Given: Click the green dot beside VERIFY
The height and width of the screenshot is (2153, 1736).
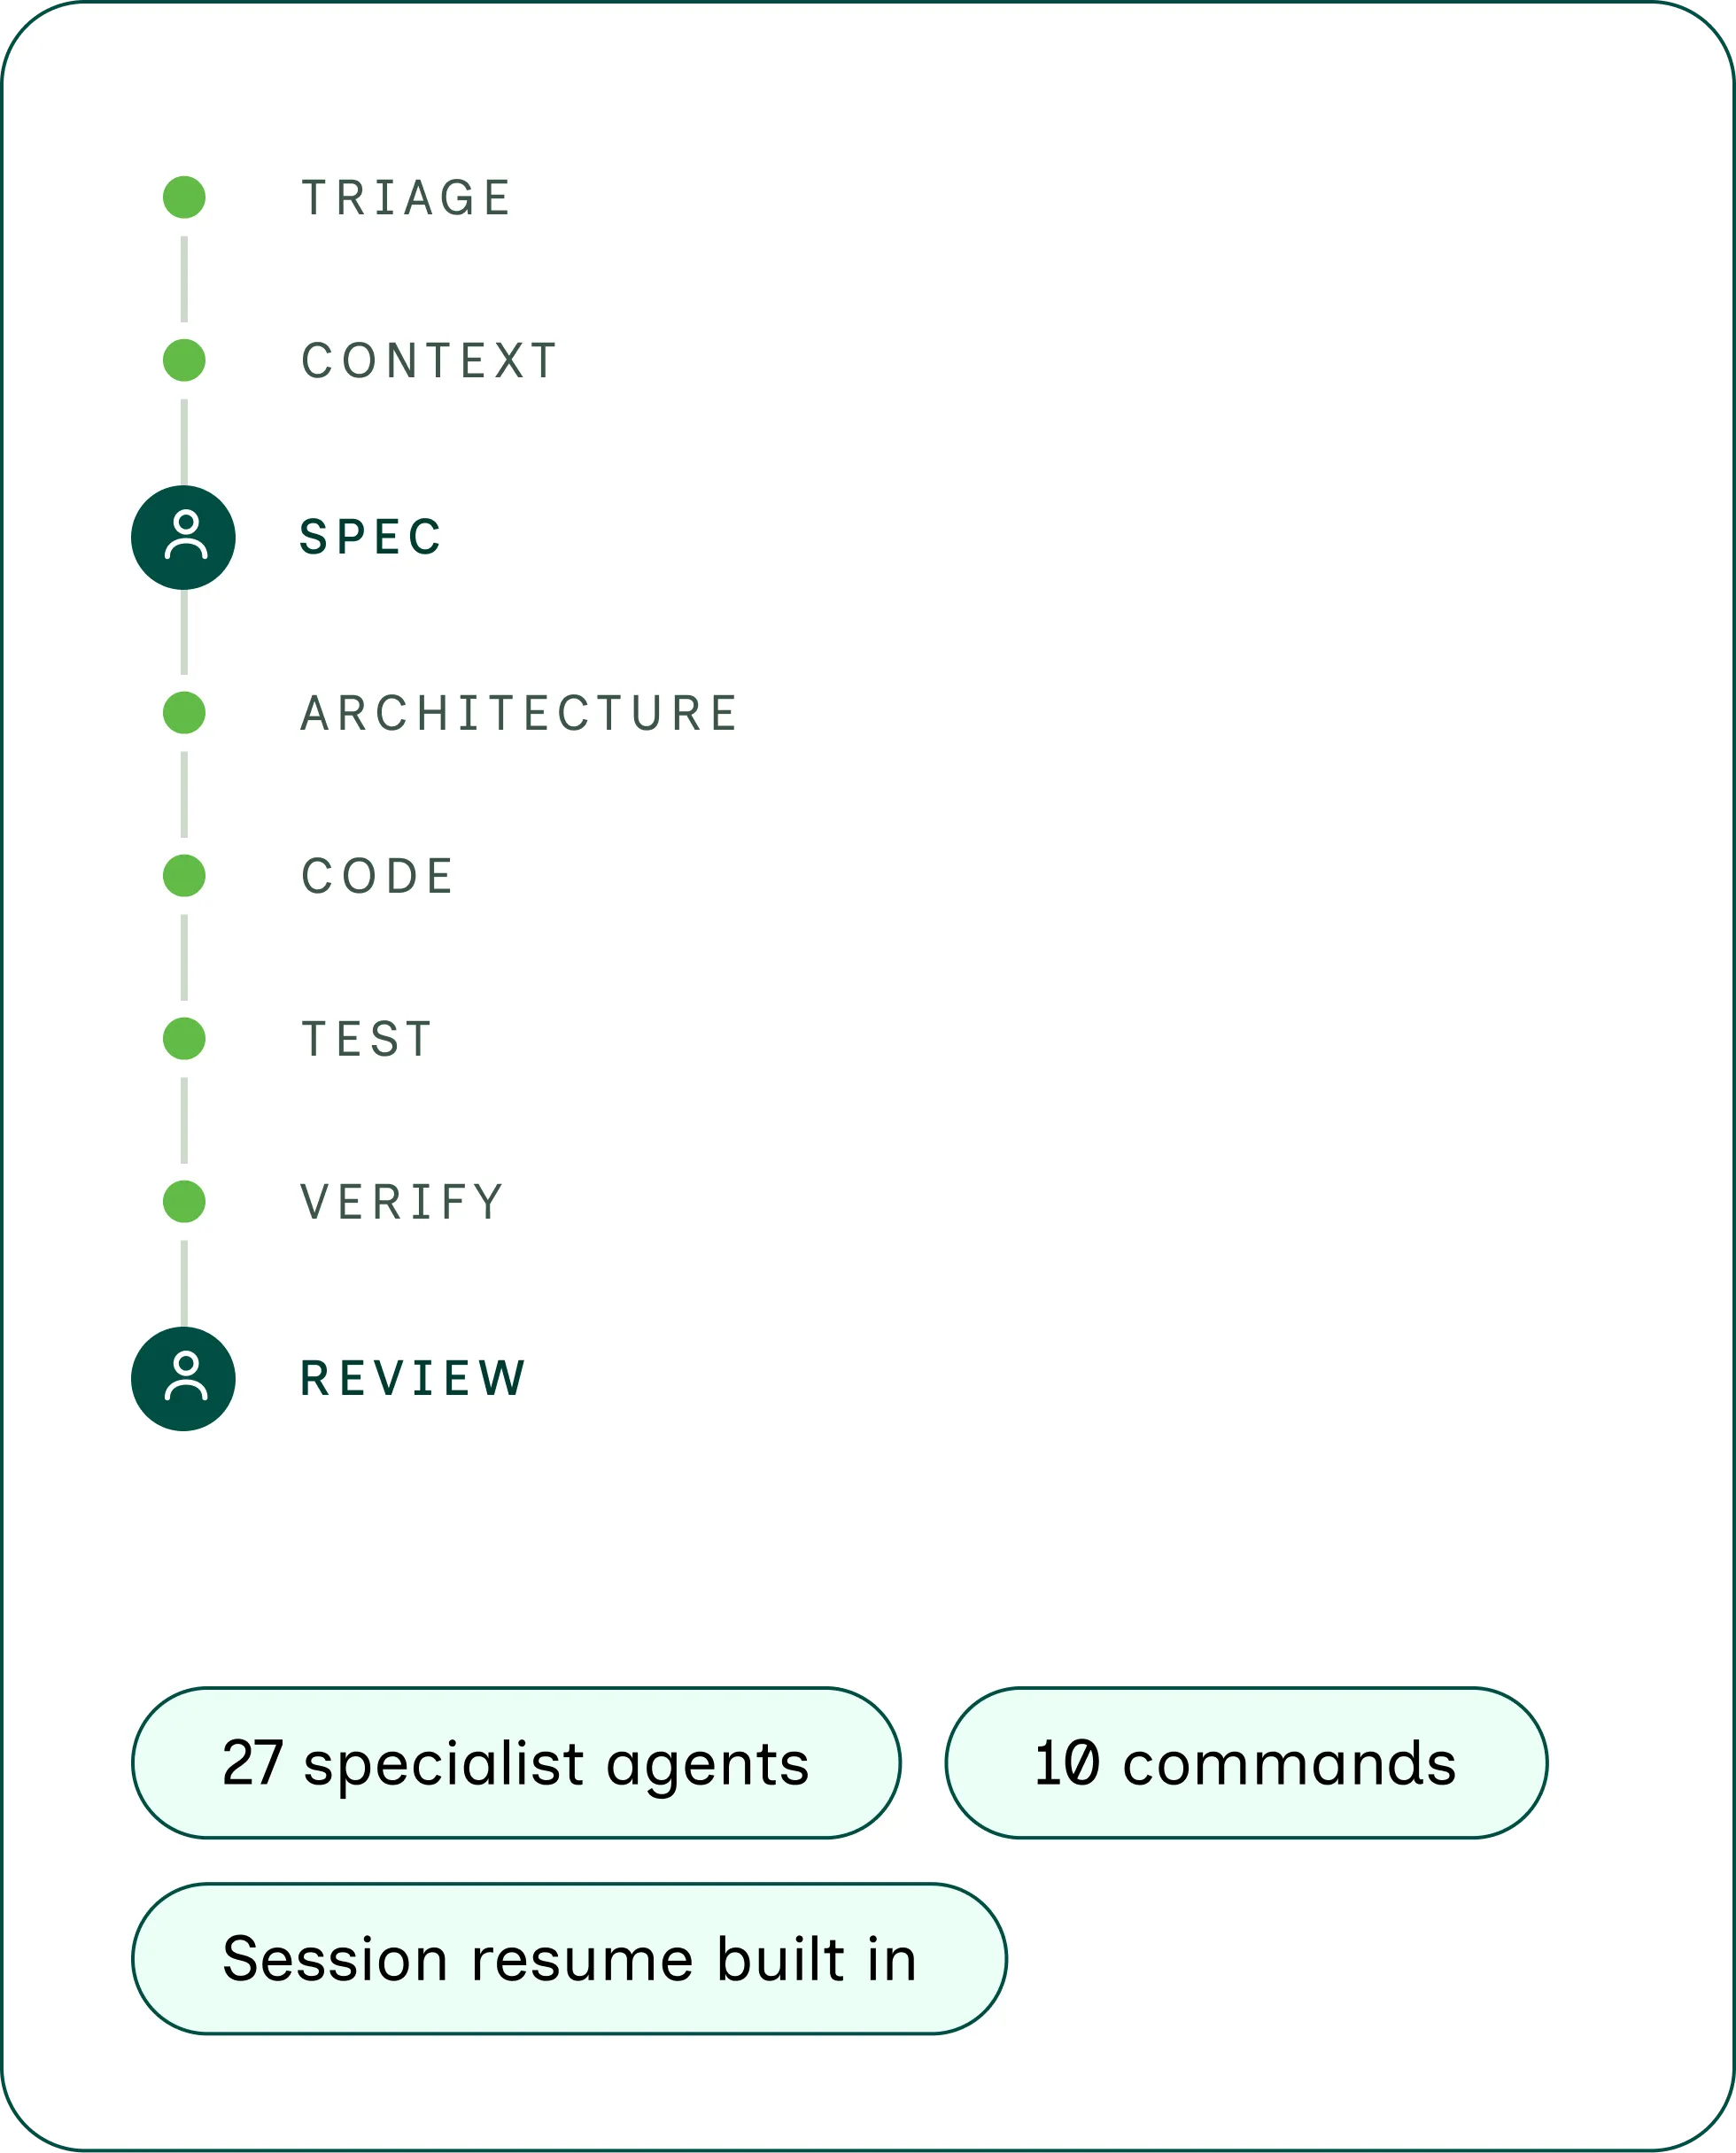Looking at the screenshot, I should point(184,1202).
